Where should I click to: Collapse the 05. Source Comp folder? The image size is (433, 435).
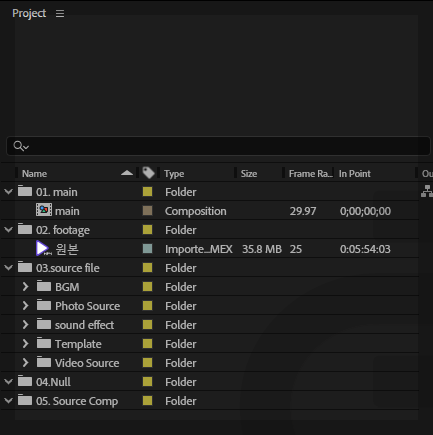click(8, 401)
